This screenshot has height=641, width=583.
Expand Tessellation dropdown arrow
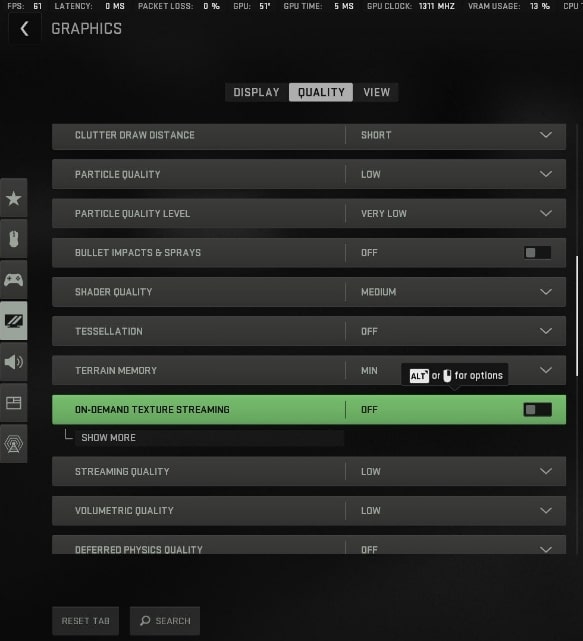coord(546,331)
